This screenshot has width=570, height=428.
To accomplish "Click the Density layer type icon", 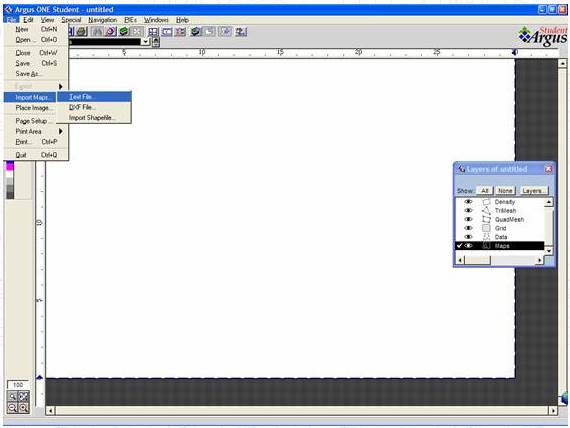I will tap(486, 202).
